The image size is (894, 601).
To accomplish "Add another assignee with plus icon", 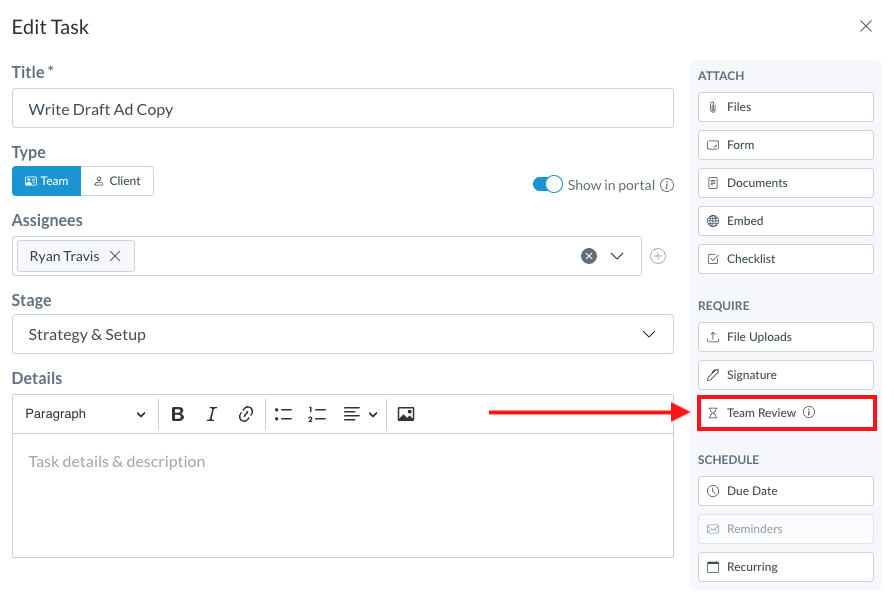I will pos(658,256).
